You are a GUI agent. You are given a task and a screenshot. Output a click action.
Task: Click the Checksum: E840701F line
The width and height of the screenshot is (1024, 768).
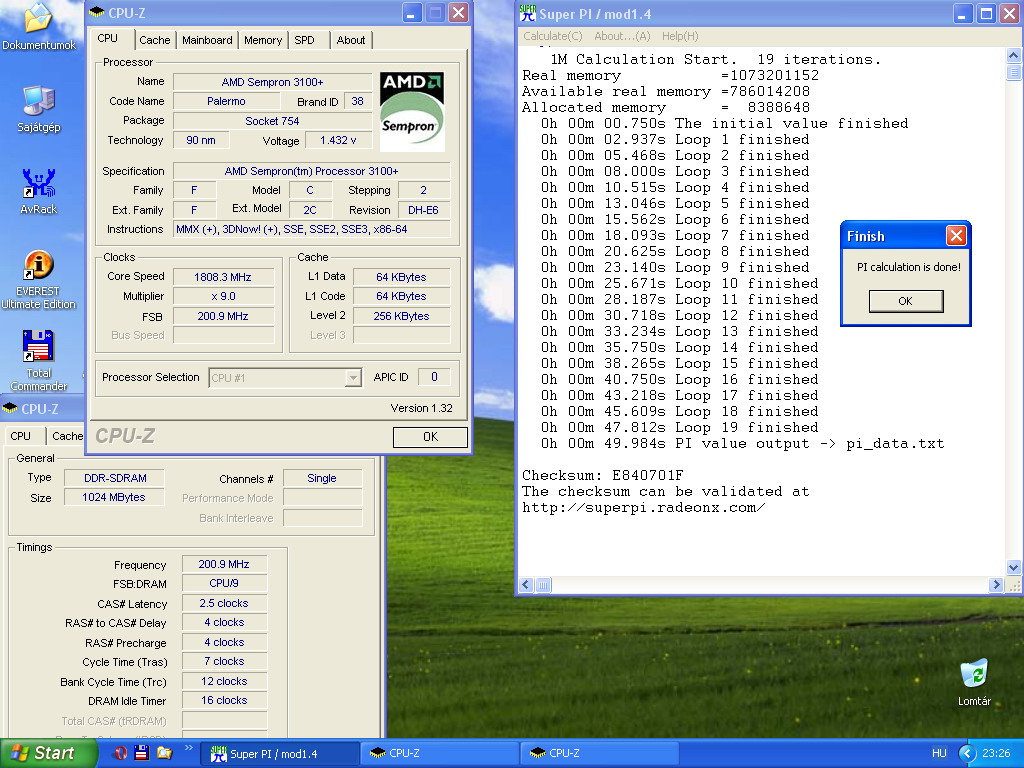click(x=603, y=475)
